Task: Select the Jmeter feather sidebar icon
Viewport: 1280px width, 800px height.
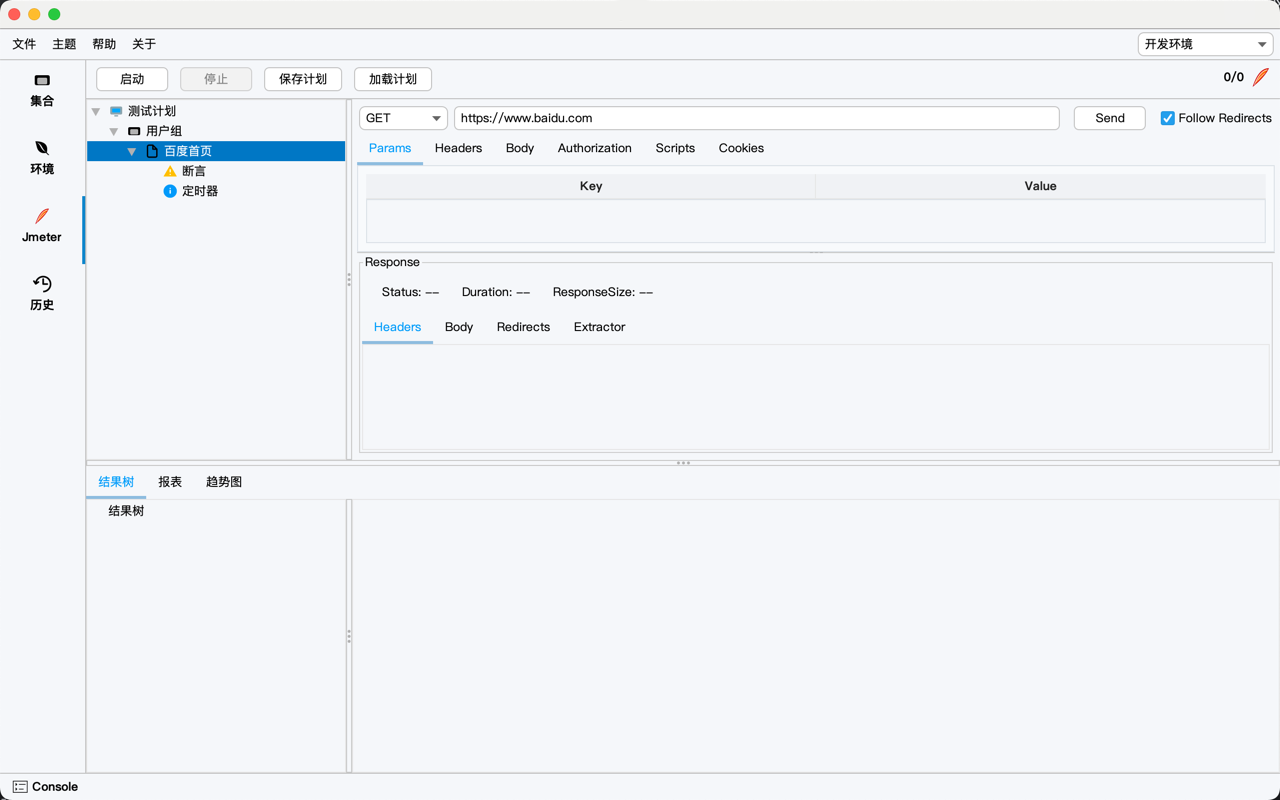Action: 42,216
